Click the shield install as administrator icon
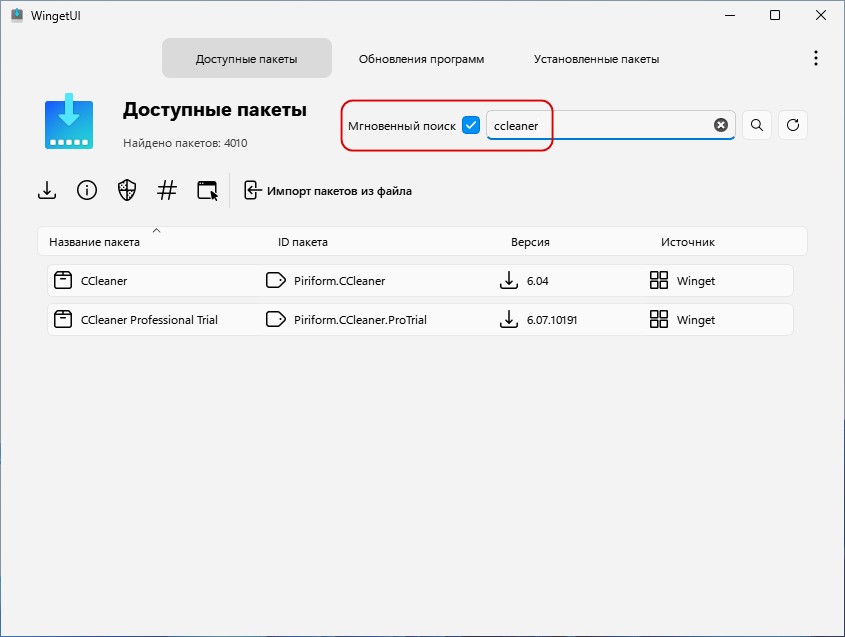 click(127, 190)
